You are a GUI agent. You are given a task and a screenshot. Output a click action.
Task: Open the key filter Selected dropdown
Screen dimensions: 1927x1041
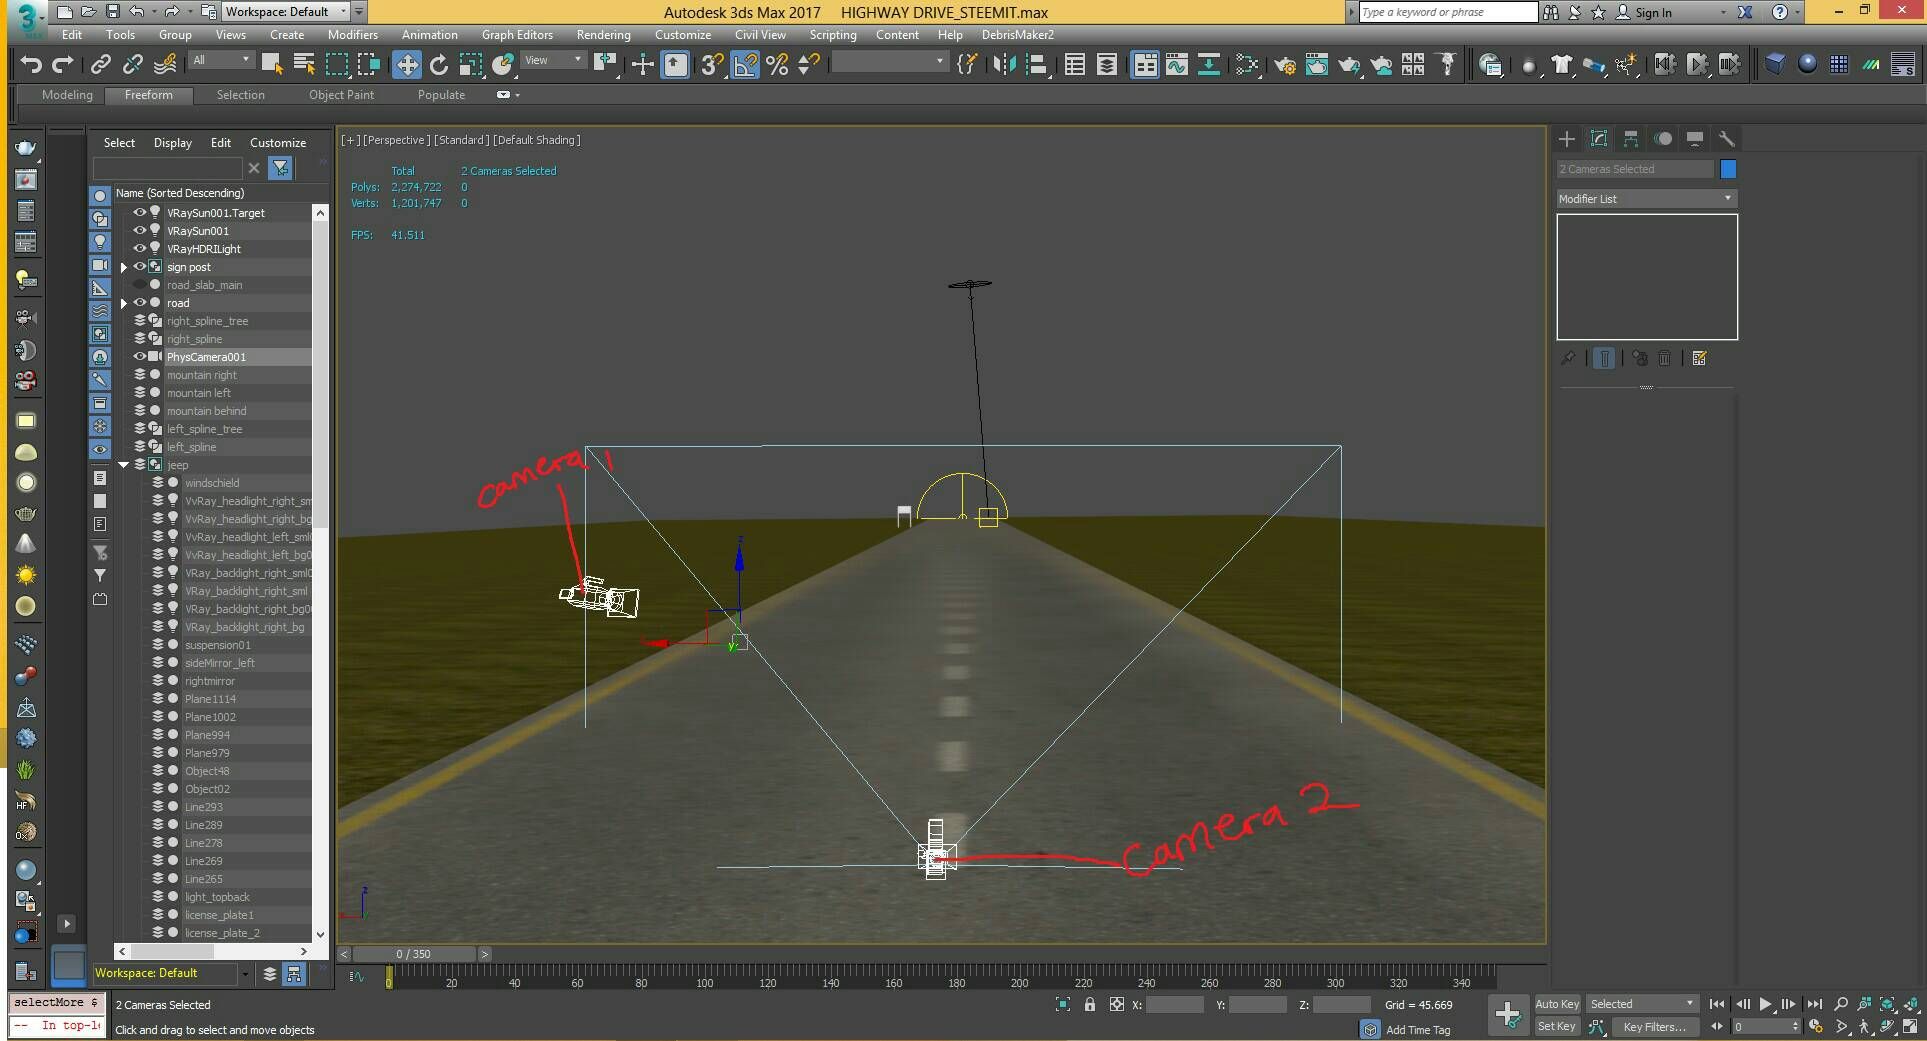[x=1643, y=1004]
